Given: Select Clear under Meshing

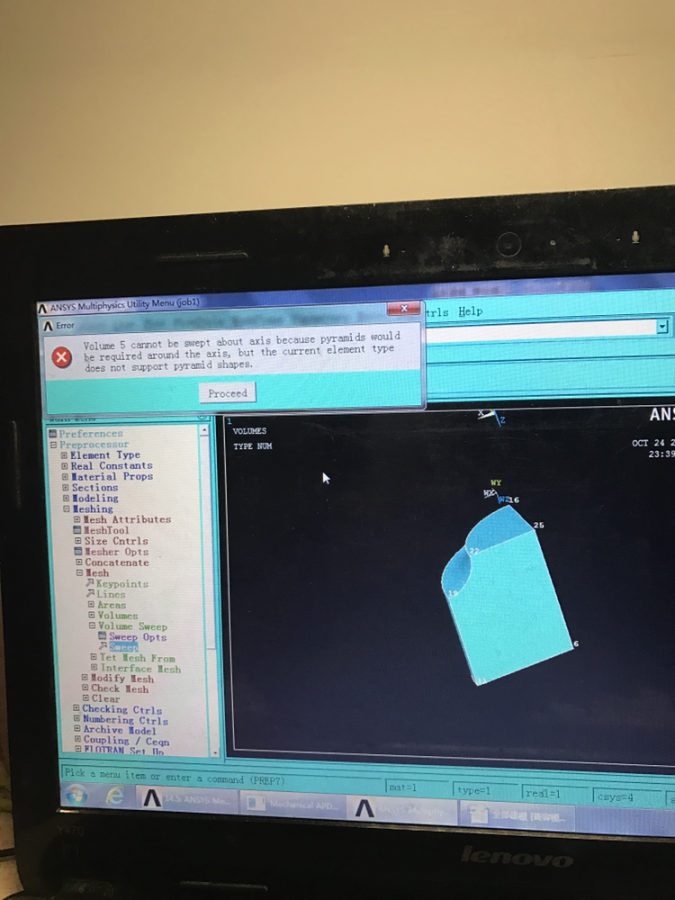Looking at the screenshot, I should 106,699.
